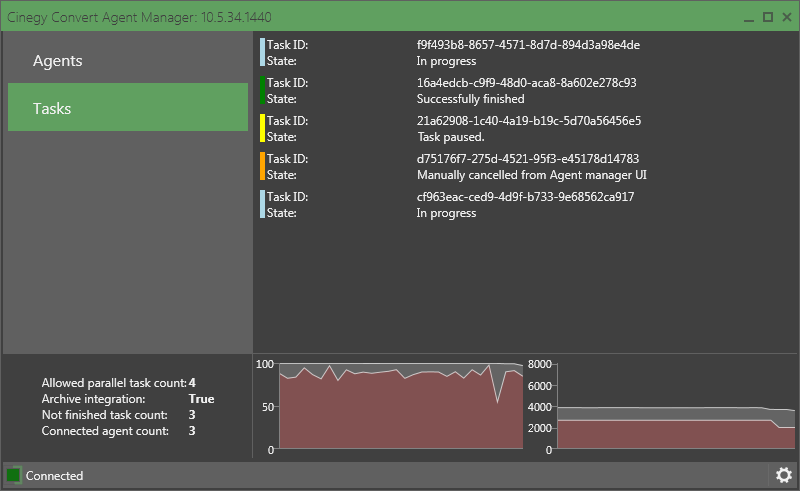
Task: Click yellow status bar of task 21a62908
Action: [262, 128]
